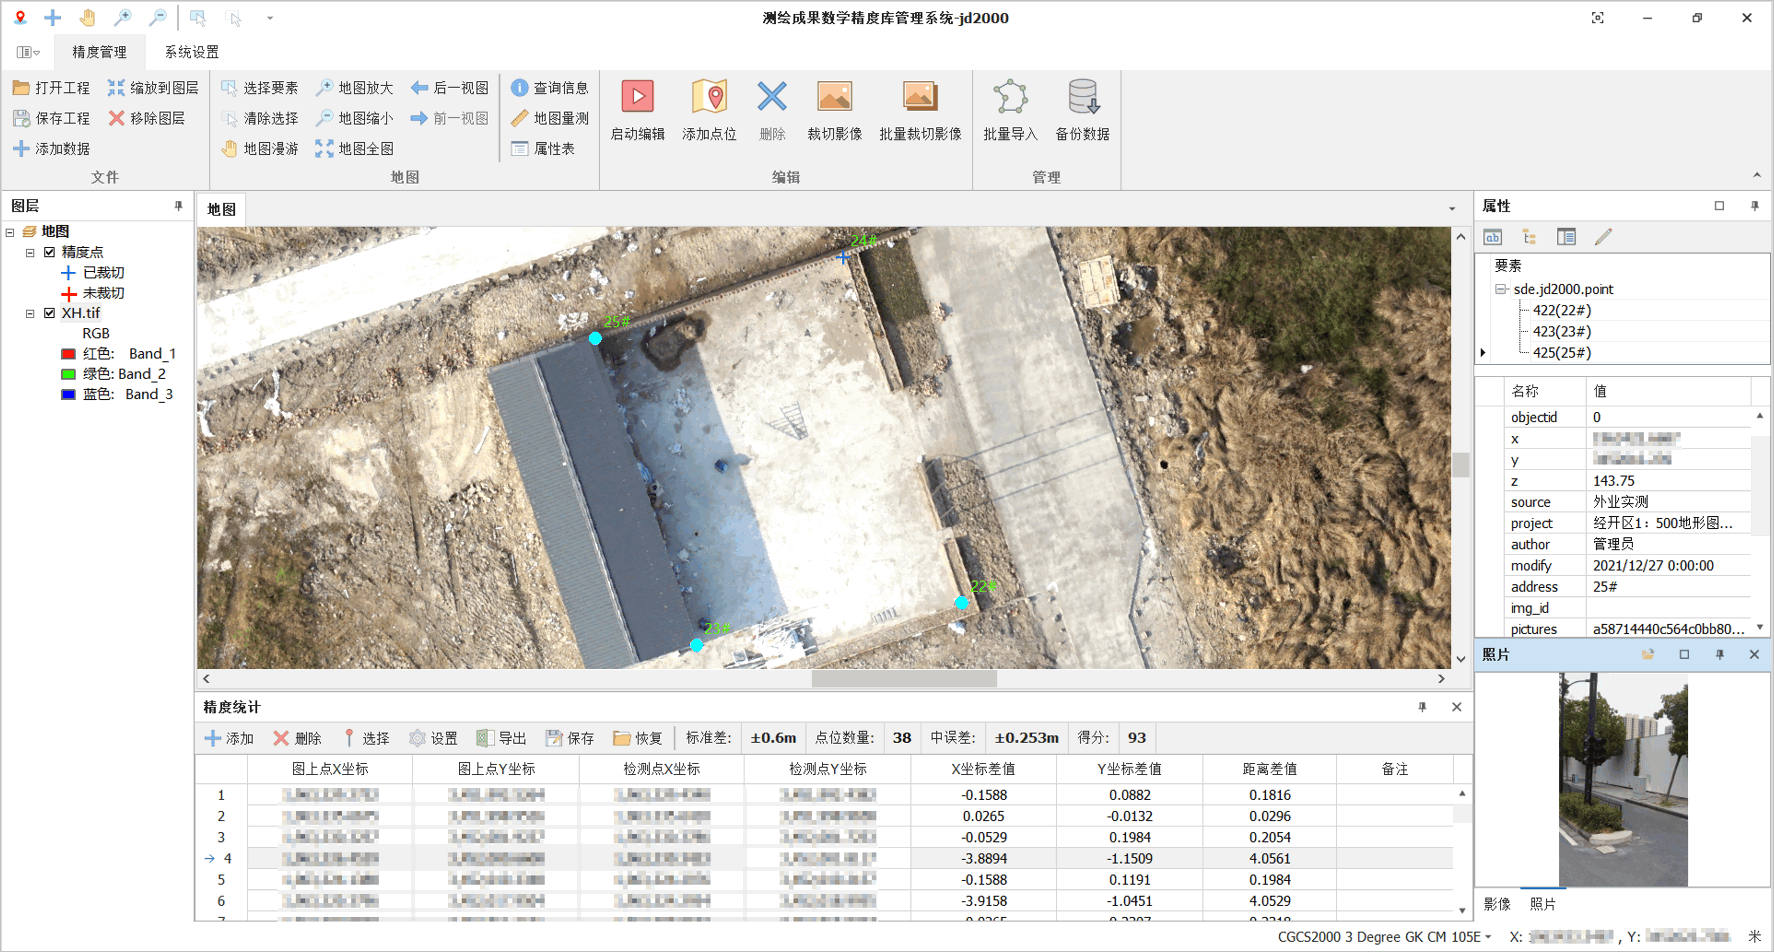The image size is (1774, 952).
Task: Click the pencil edit icon in 属性 panel
Action: click(x=1603, y=237)
